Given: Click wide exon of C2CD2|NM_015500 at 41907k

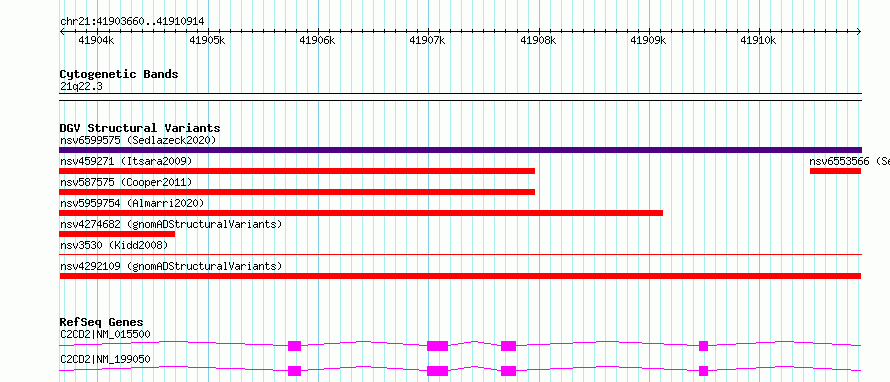Looking at the screenshot, I should (438, 346).
